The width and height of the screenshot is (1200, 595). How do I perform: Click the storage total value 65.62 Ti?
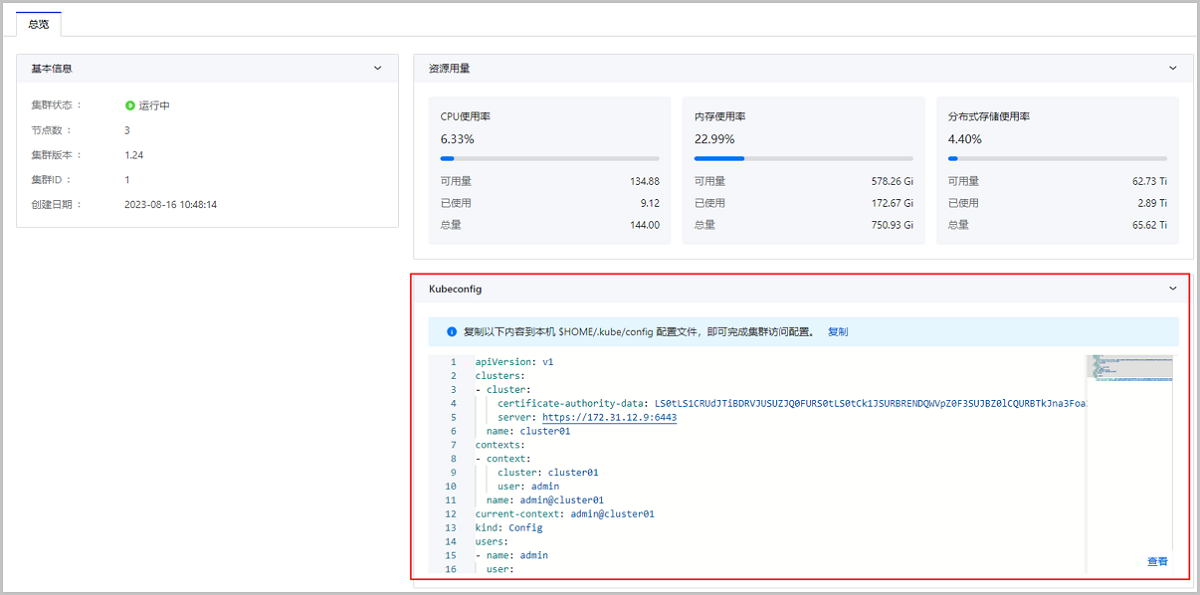point(1149,225)
